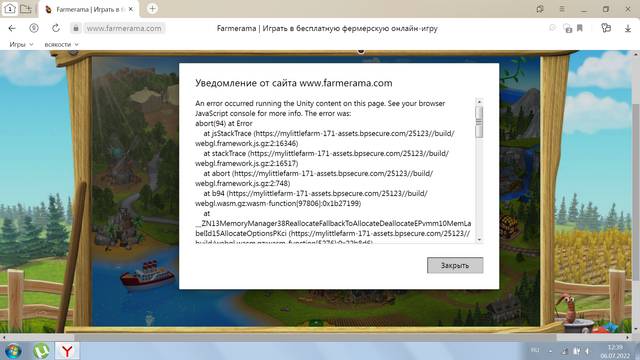
Task: Click the padlock site security icon
Action: (x=76, y=28)
